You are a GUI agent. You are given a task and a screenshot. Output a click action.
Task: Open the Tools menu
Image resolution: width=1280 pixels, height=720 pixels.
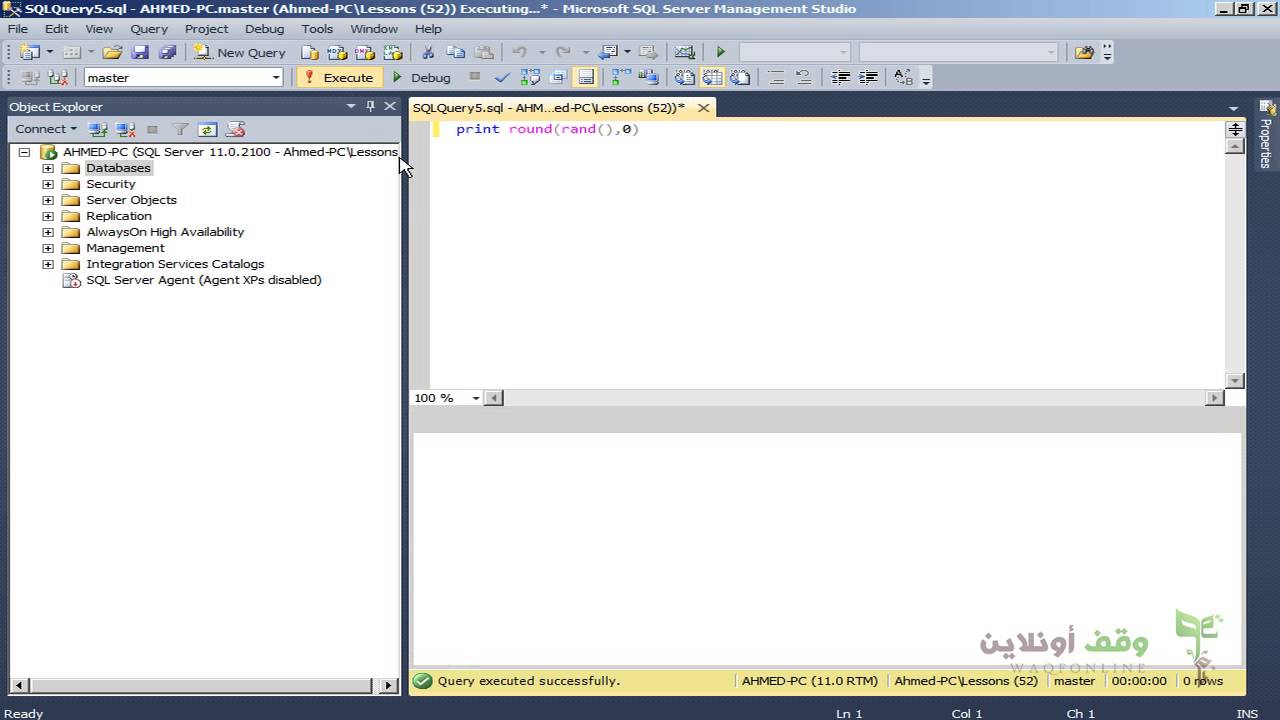(x=317, y=29)
